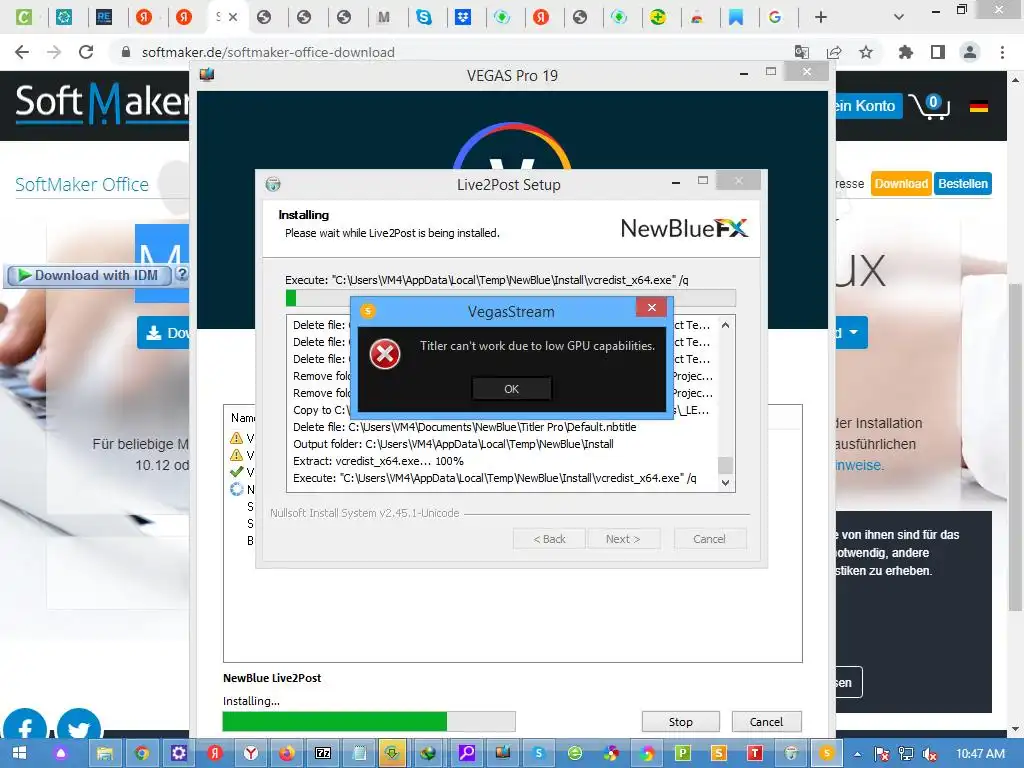Click the NewBlue Live2Post installing progress bar
1024x768 pixels.
[x=369, y=722]
